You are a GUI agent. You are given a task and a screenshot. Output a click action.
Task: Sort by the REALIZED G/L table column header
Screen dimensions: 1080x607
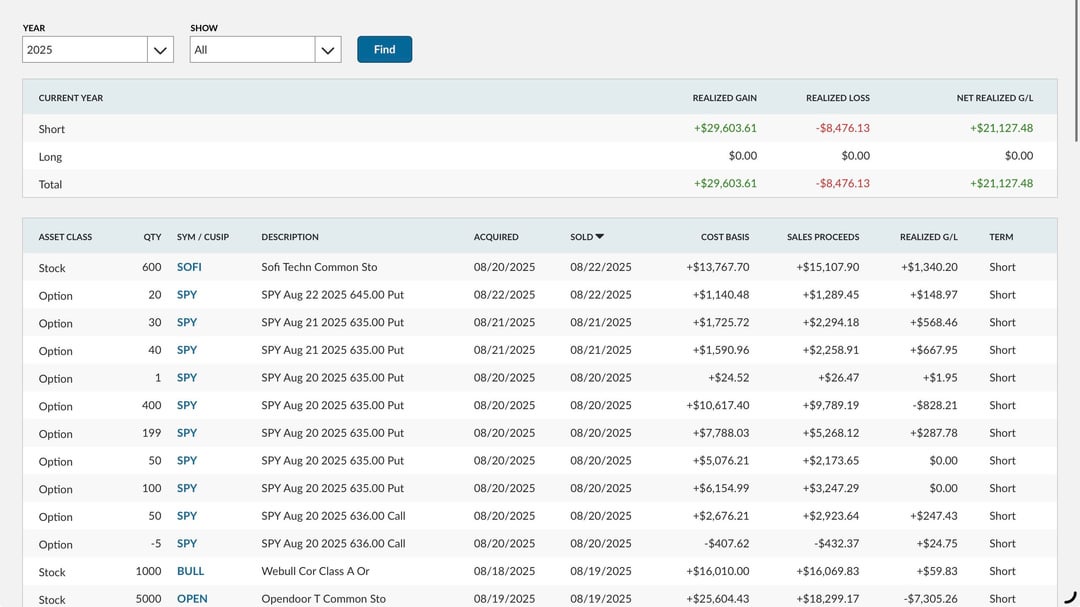point(928,237)
